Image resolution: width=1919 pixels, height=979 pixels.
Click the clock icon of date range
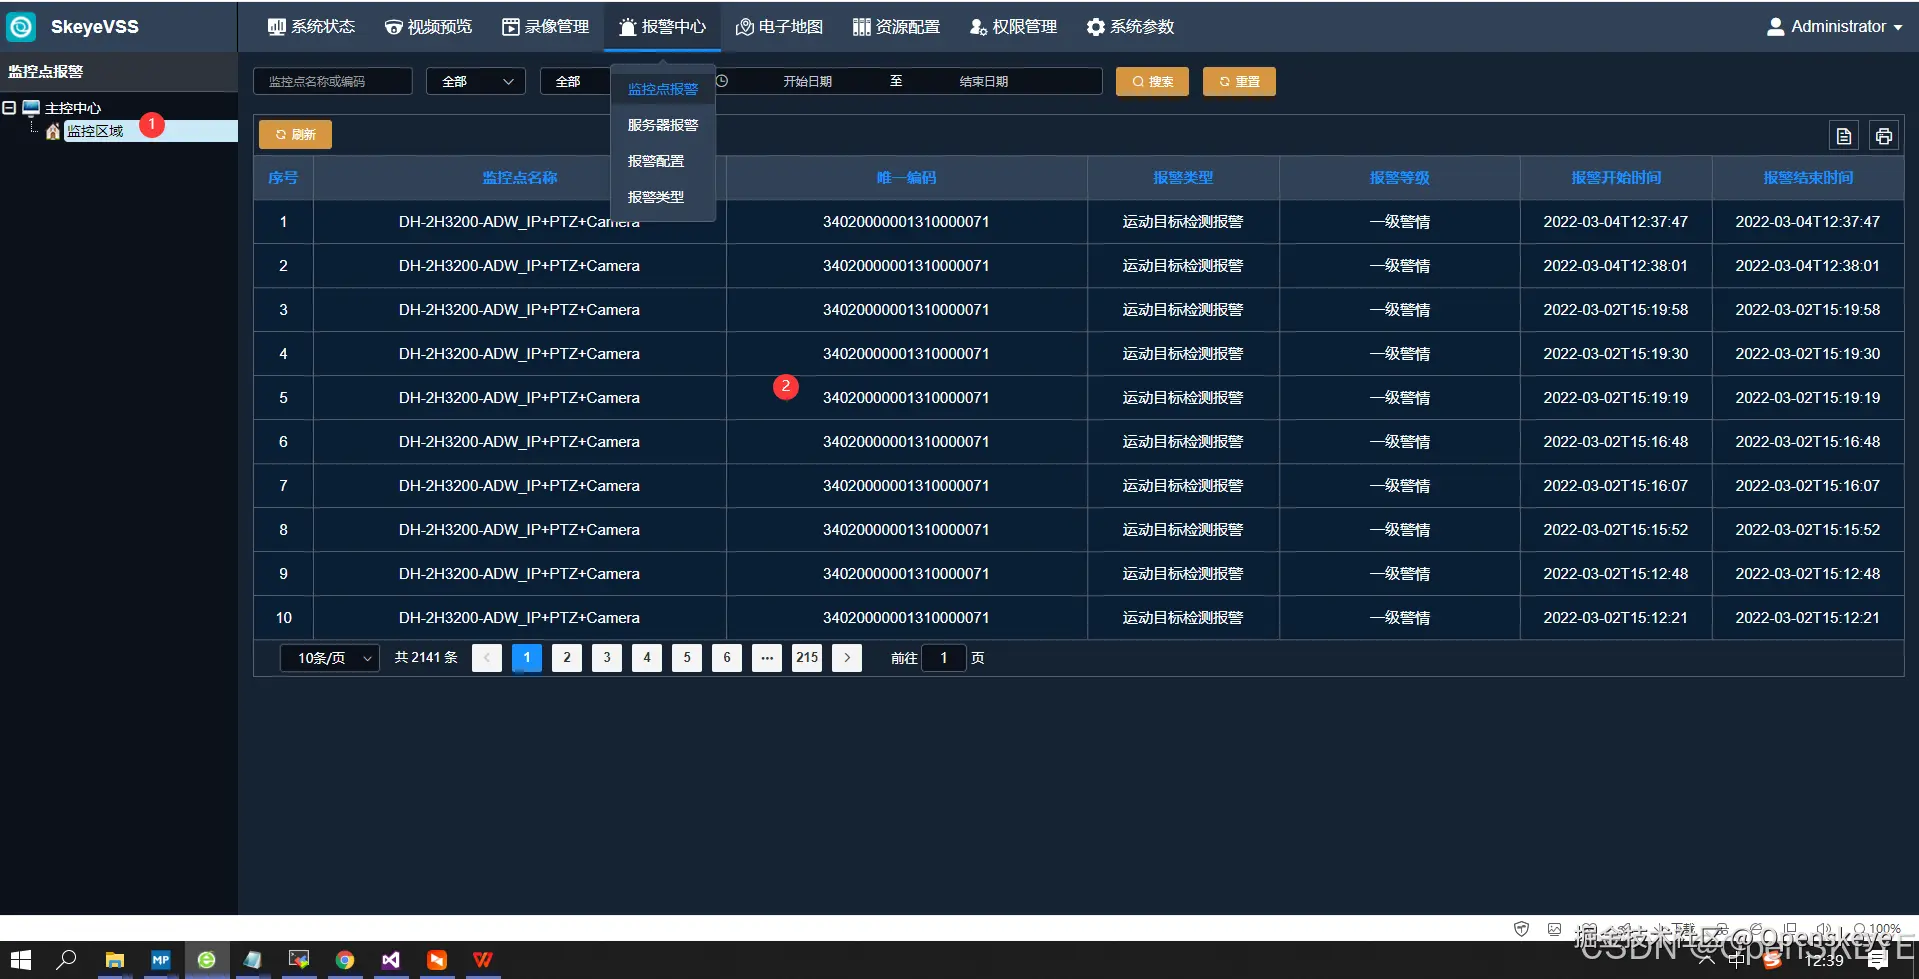click(722, 81)
